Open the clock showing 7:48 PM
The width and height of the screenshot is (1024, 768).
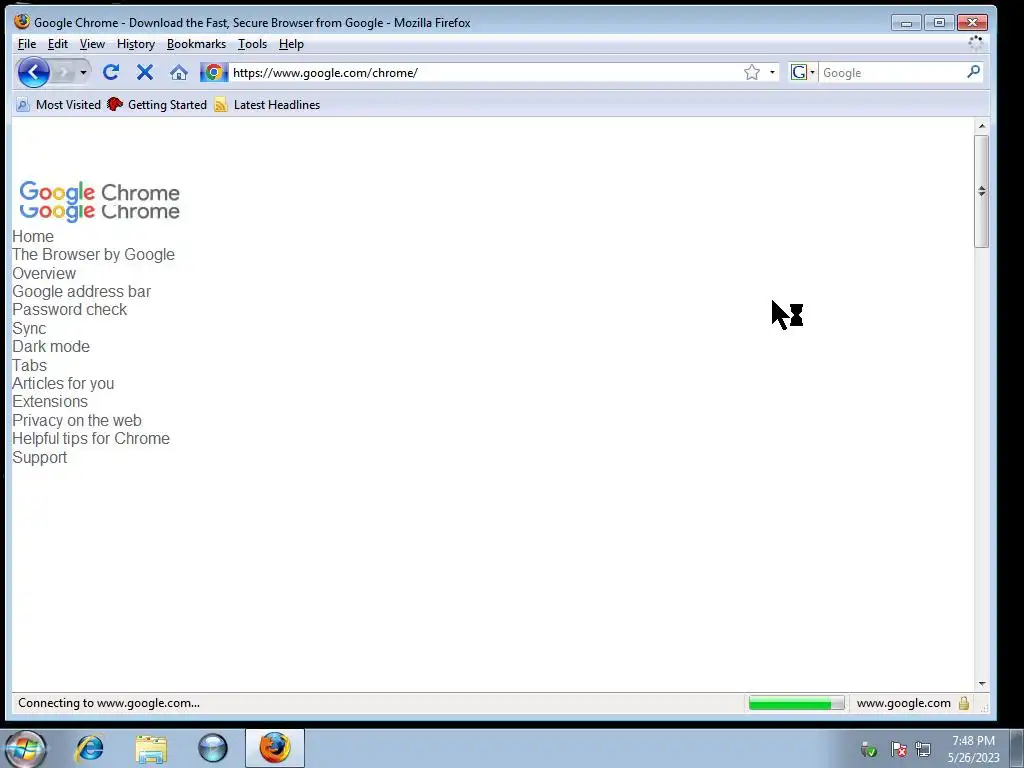tap(973, 749)
